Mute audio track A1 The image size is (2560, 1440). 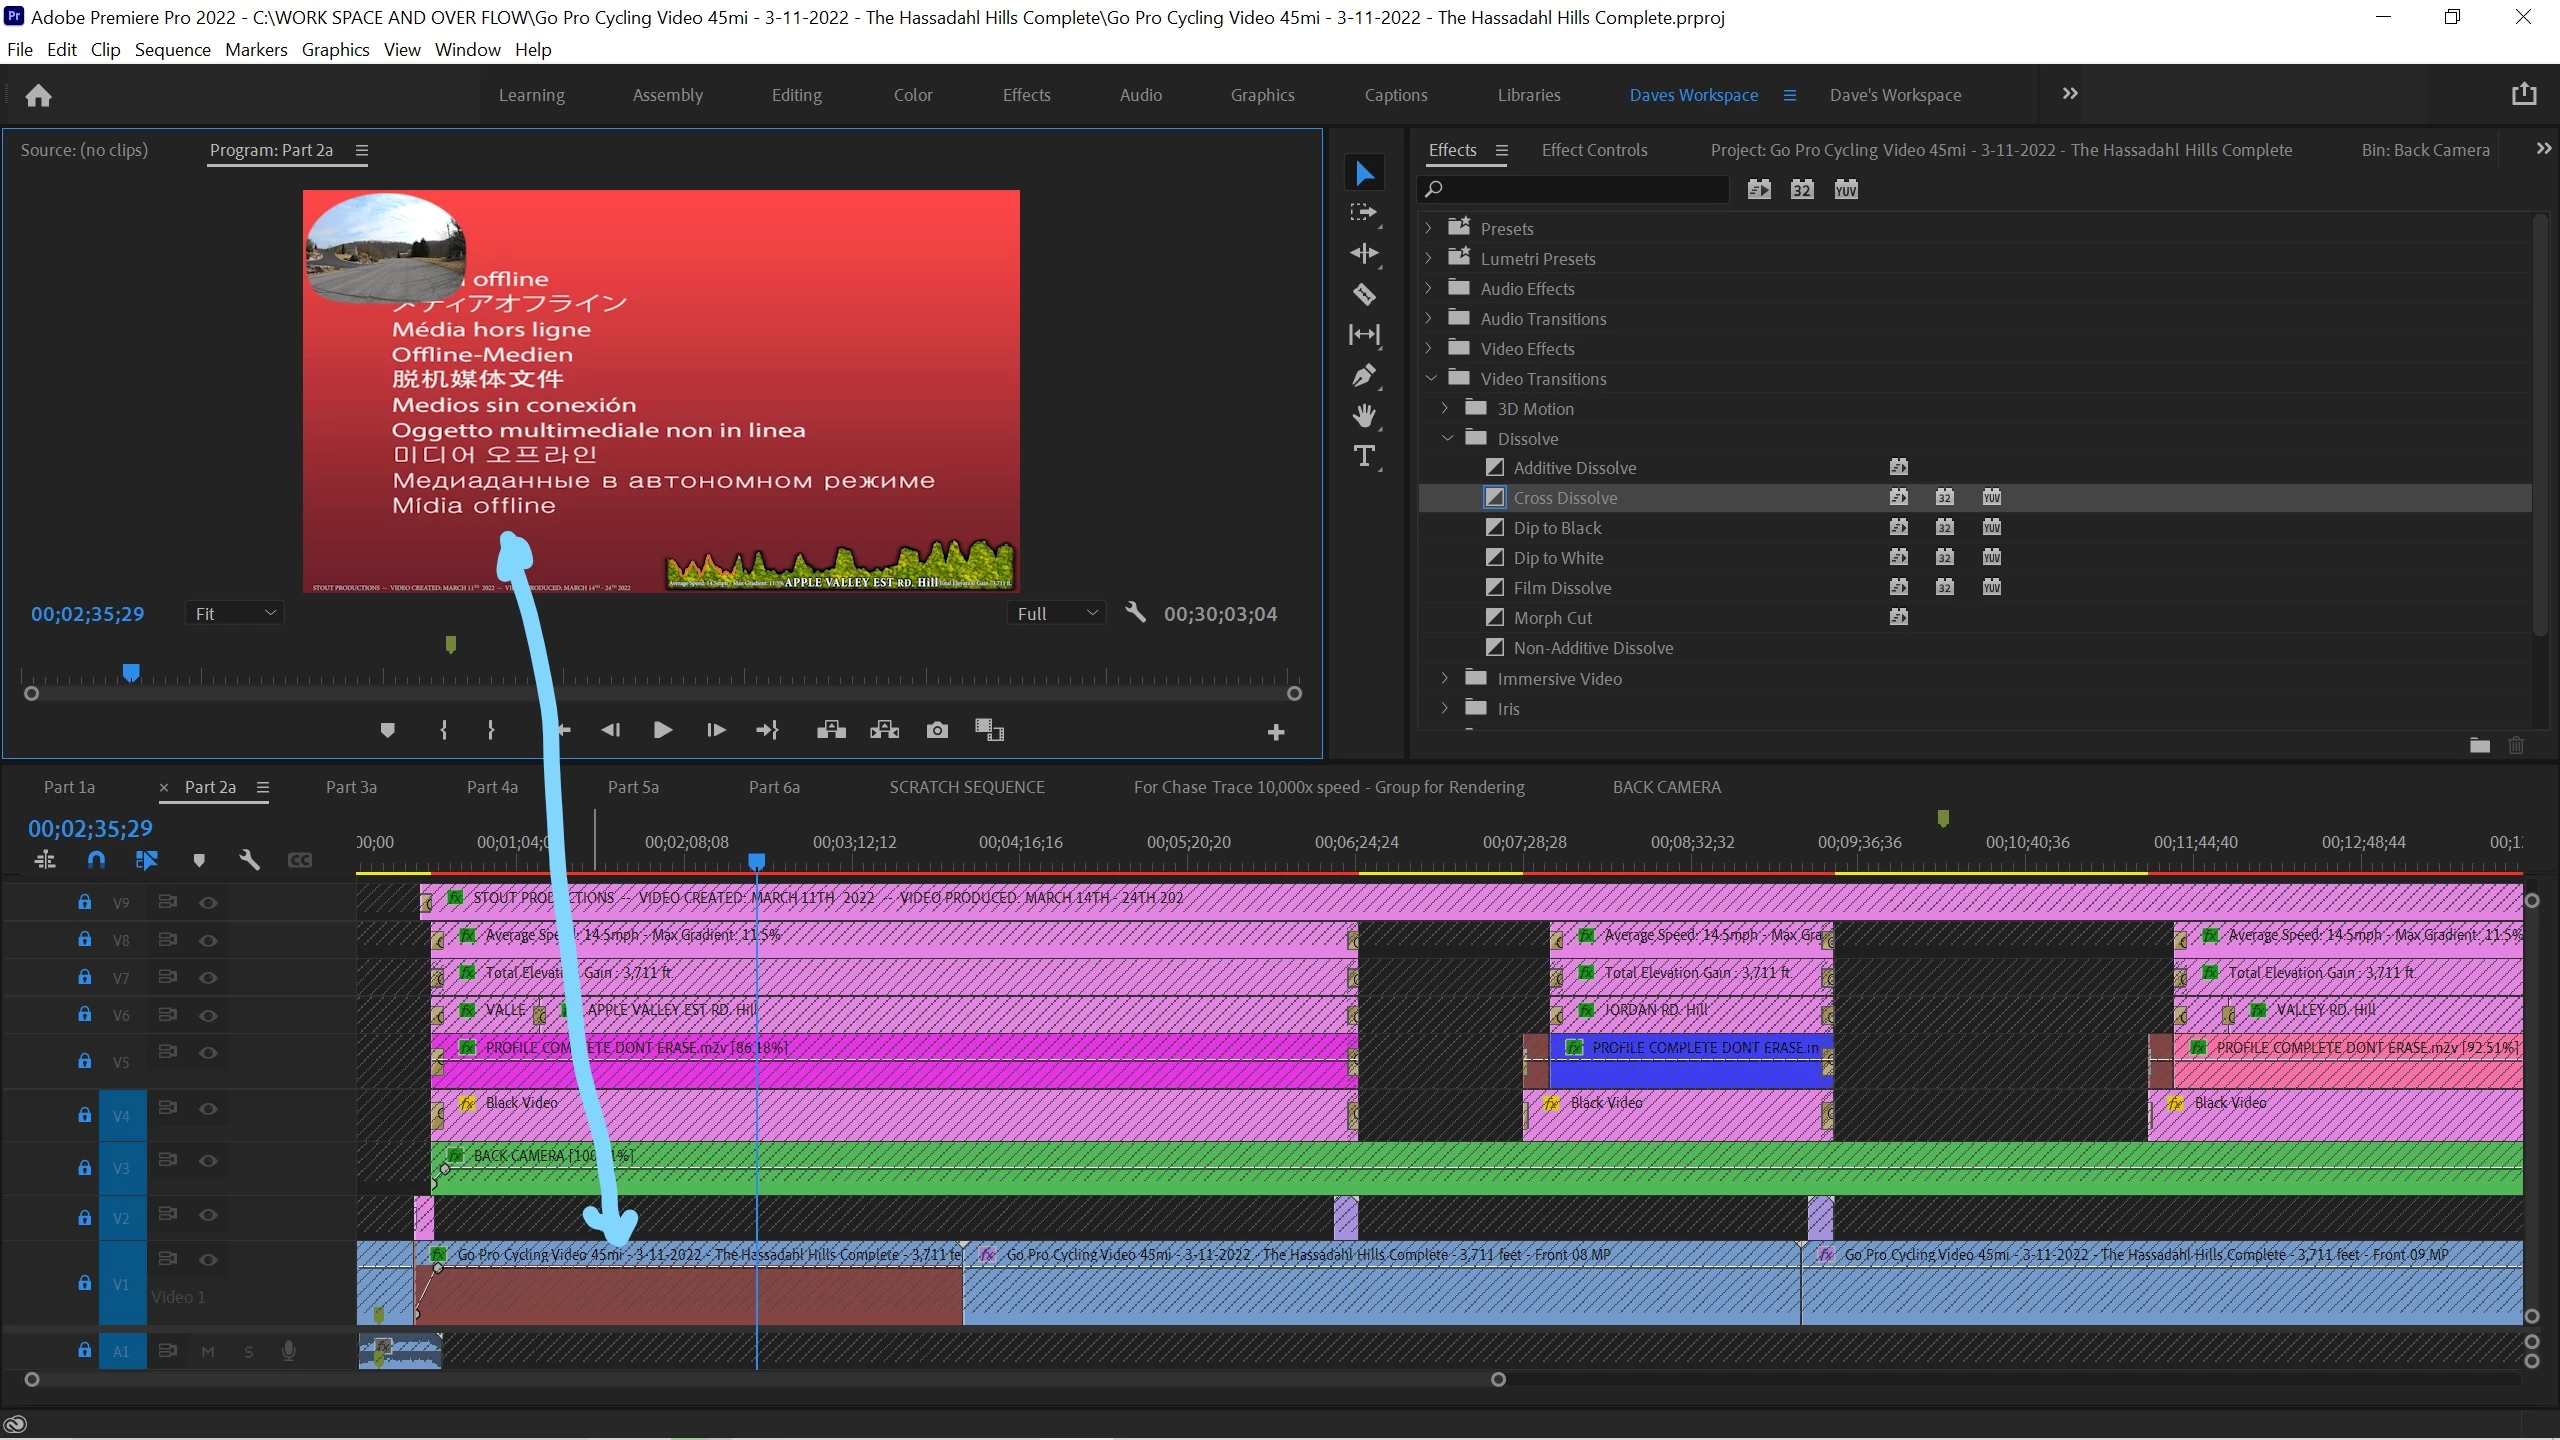tap(208, 1352)
